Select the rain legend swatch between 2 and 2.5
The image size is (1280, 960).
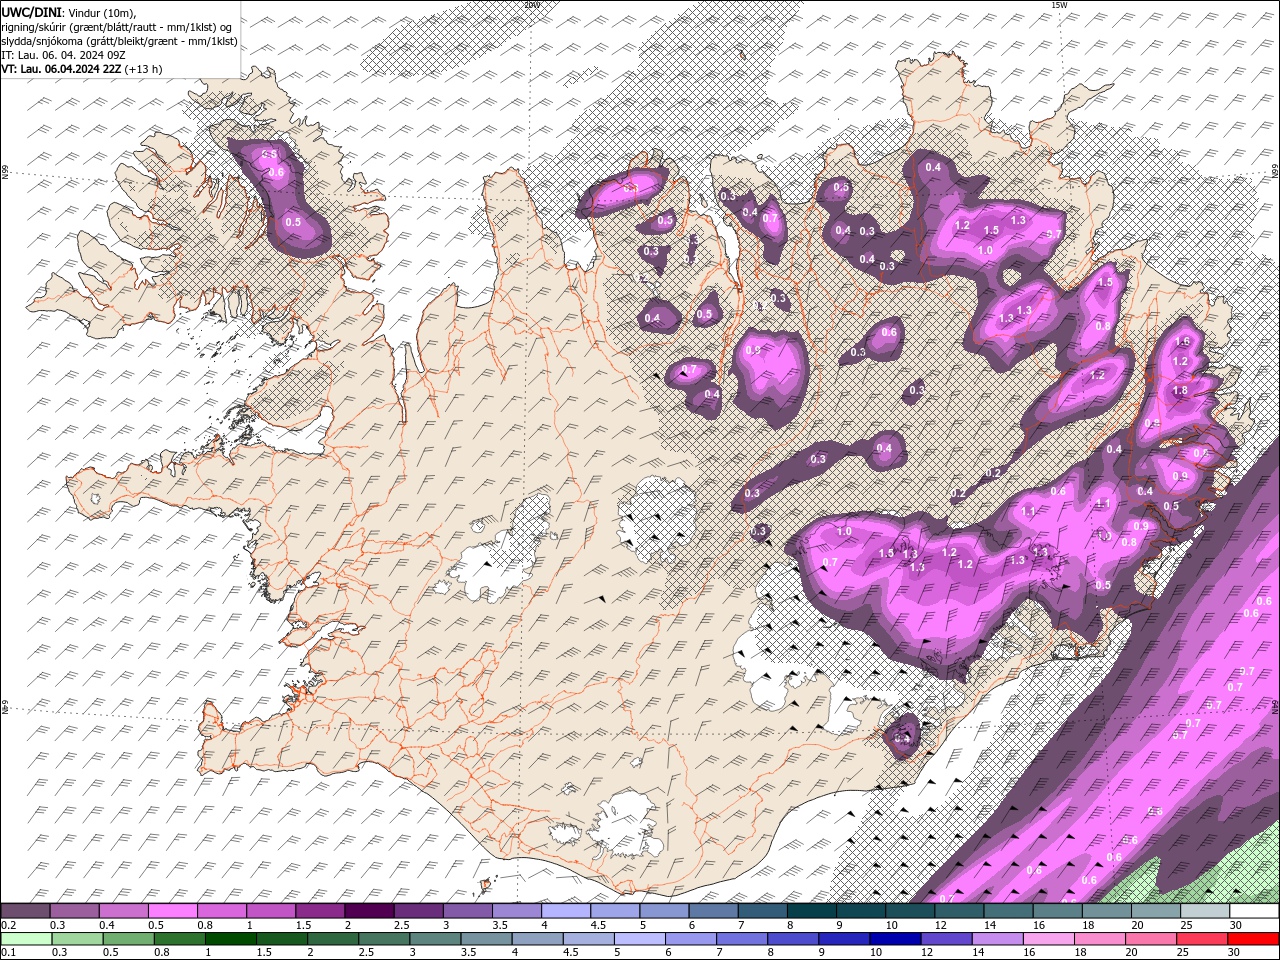pos(334,938)
